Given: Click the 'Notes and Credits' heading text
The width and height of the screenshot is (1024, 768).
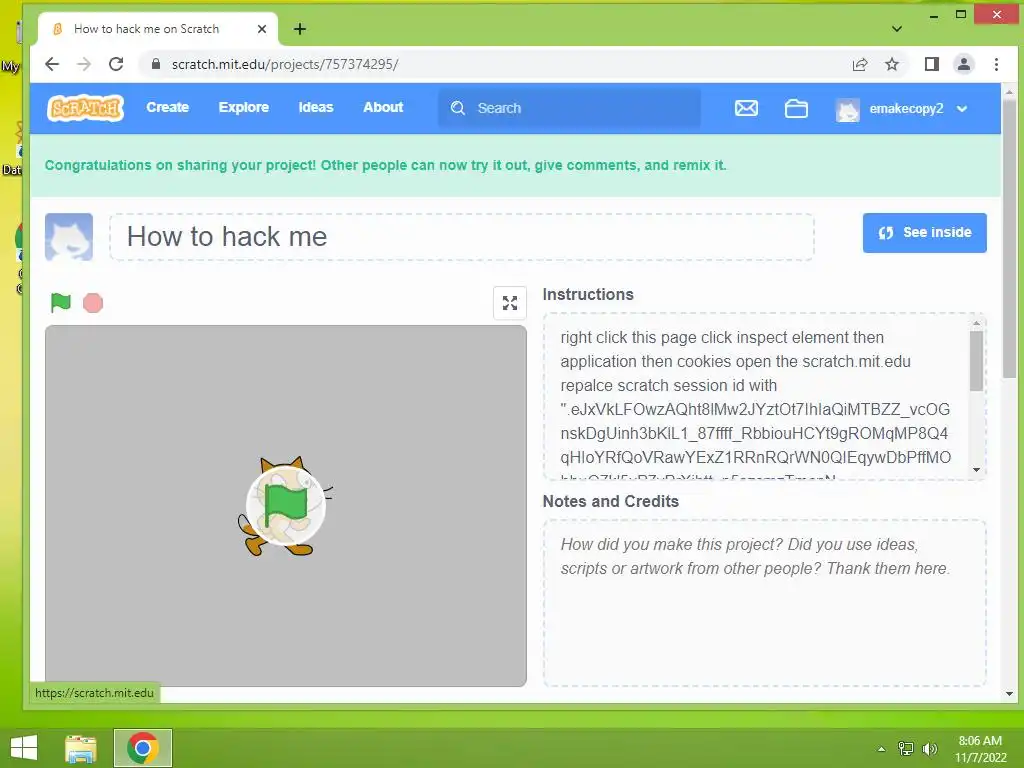Looking at the screenshot, I should [611, 502].
